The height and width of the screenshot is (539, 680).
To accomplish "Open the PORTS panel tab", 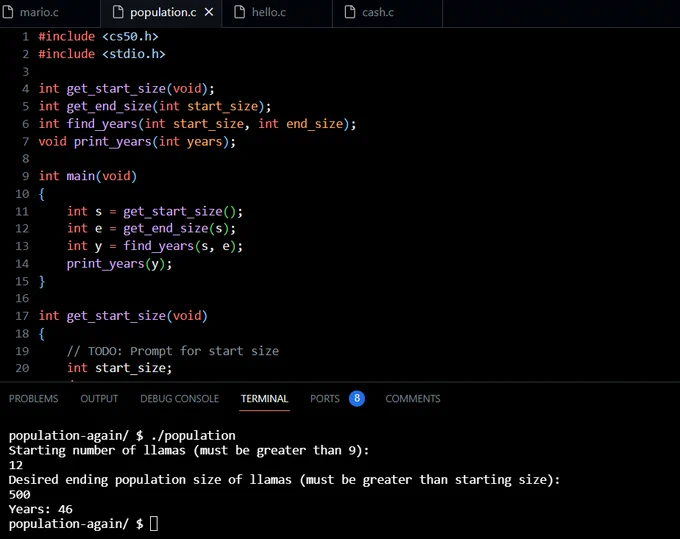I will coord(324,399).
